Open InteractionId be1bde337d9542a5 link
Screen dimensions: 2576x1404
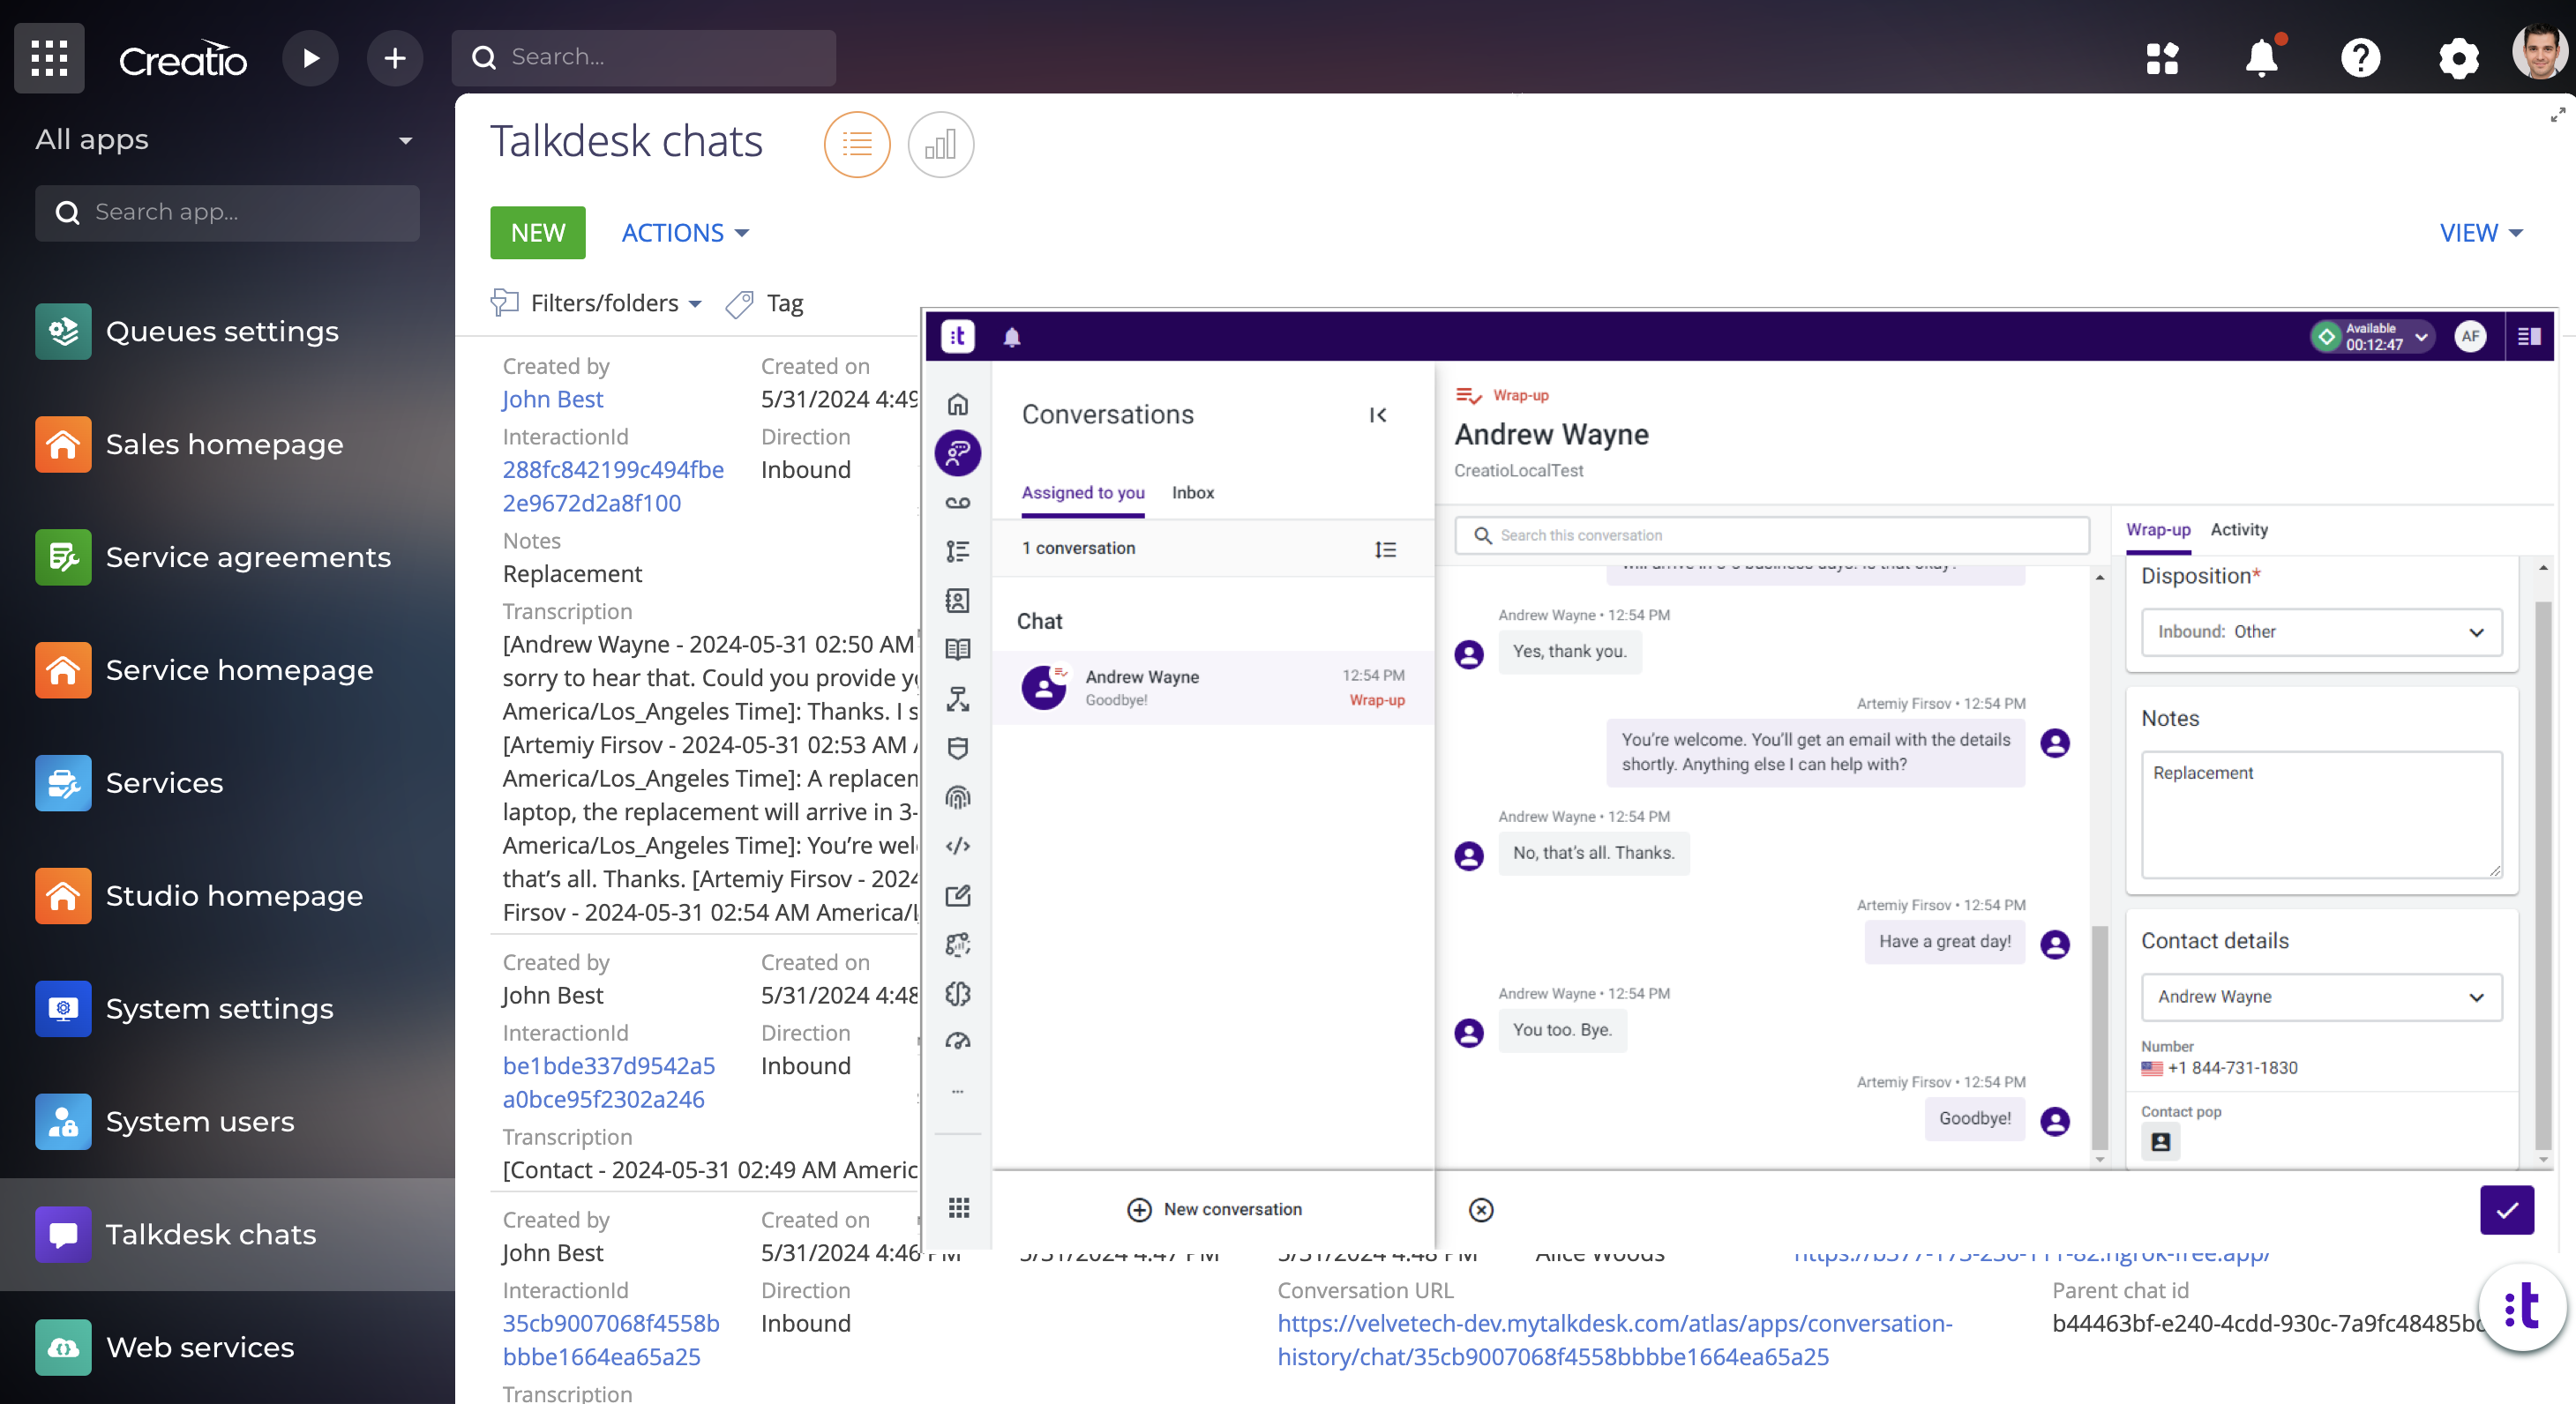coord(609,1082)
